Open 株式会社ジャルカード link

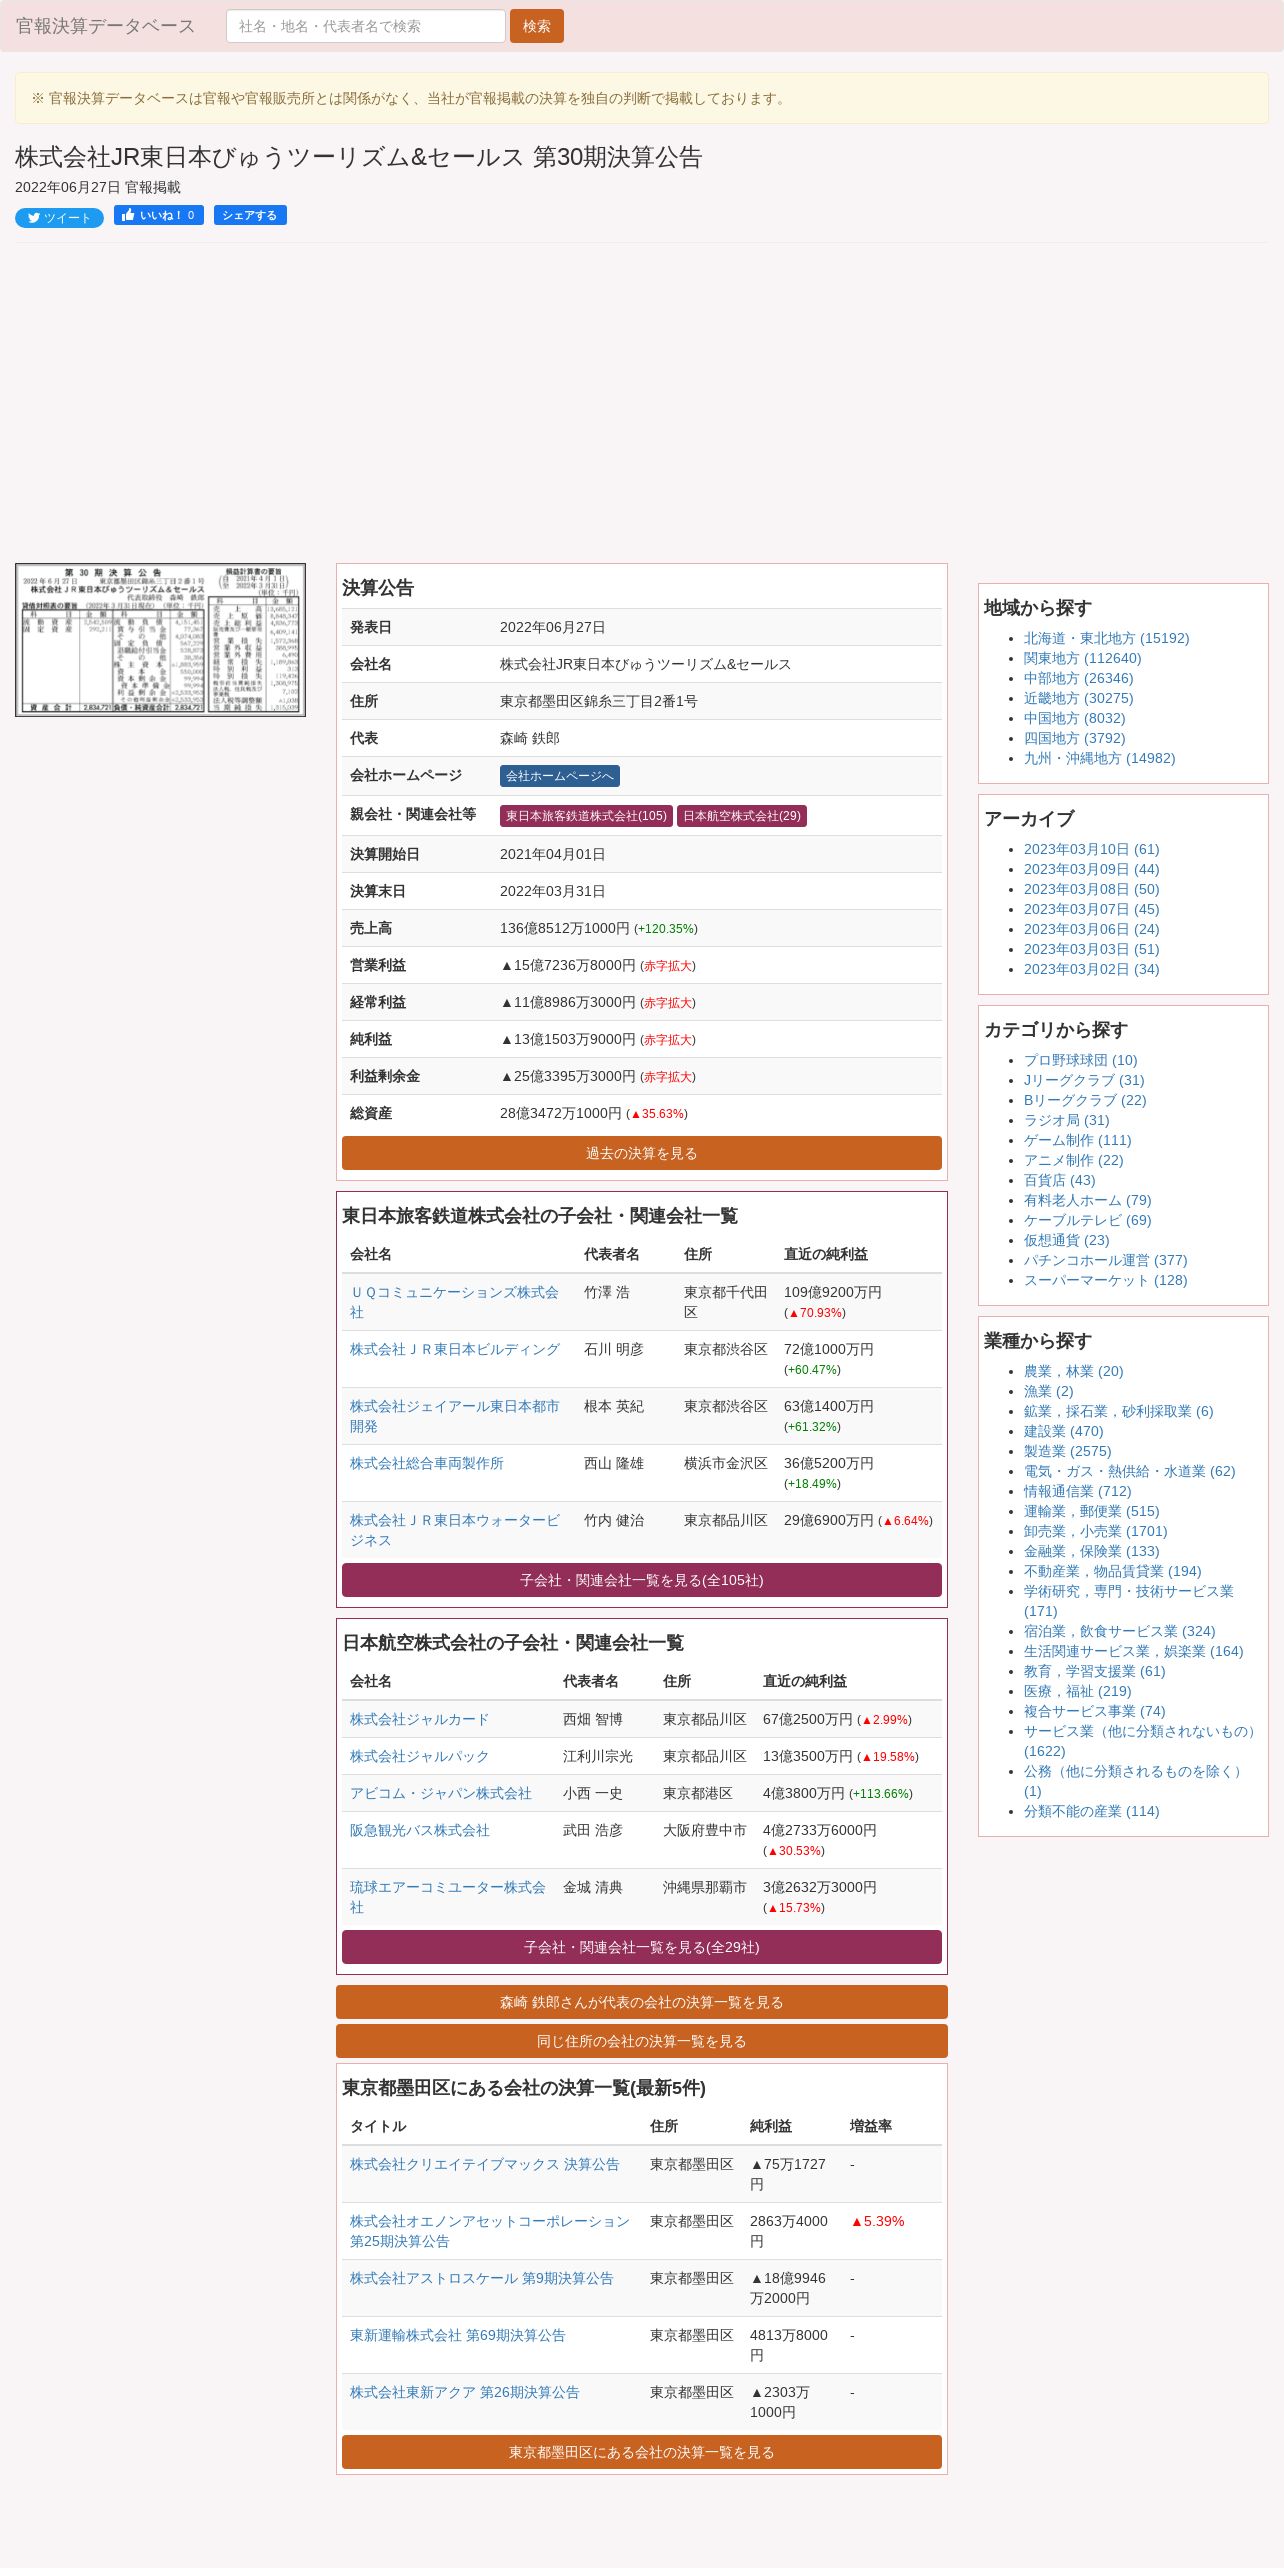[x=419, y=1719]
